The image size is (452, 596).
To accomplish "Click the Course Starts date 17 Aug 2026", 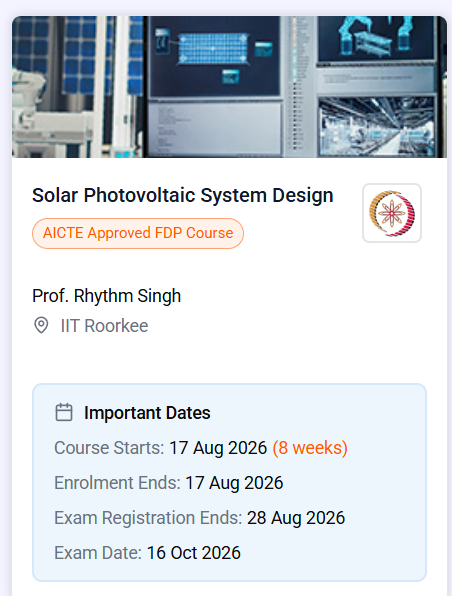I will (x=218, y=448).
